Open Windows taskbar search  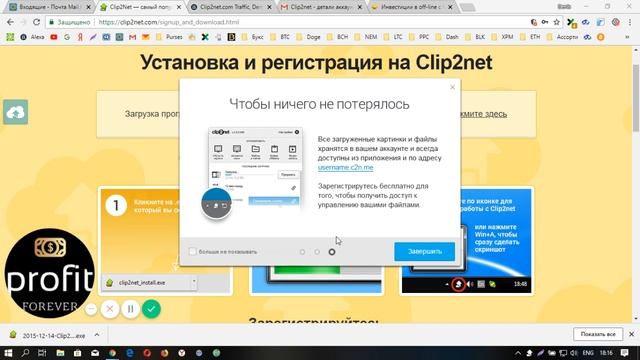[x=25, y=353]
